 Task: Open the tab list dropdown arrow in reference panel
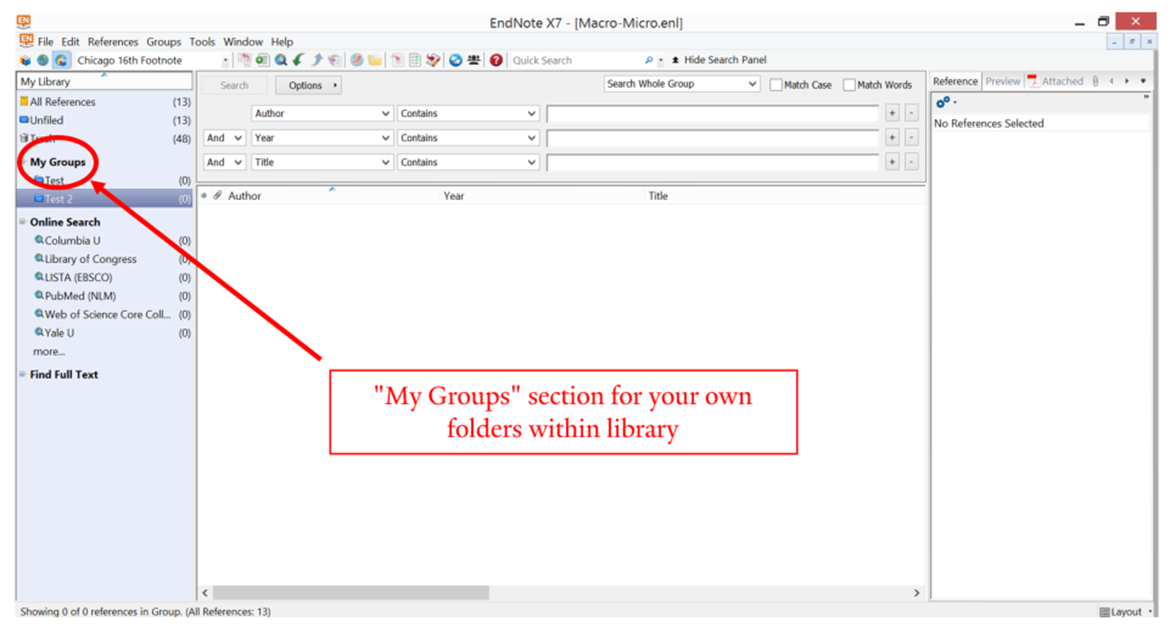pos(1143,81)
